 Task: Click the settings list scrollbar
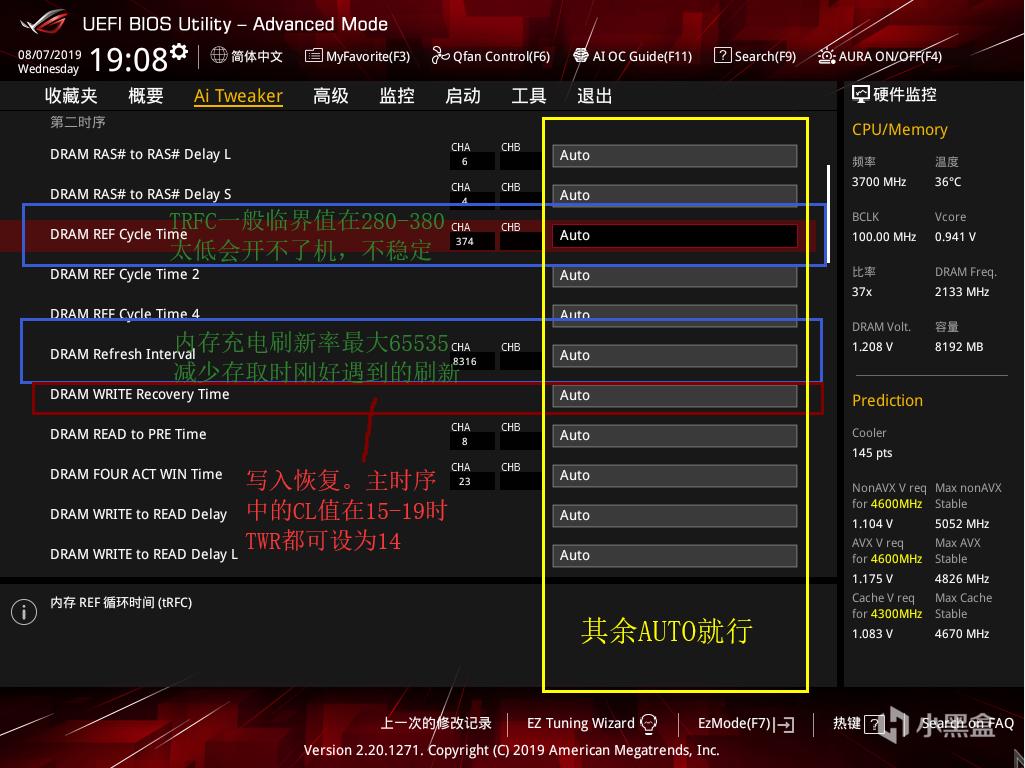coord(828,214)
